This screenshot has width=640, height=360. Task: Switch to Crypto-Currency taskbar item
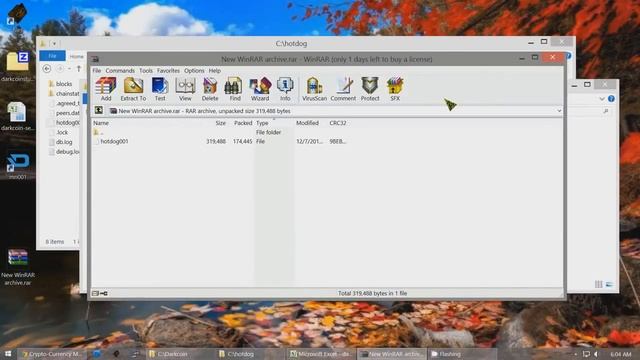(x=52, y=354)
